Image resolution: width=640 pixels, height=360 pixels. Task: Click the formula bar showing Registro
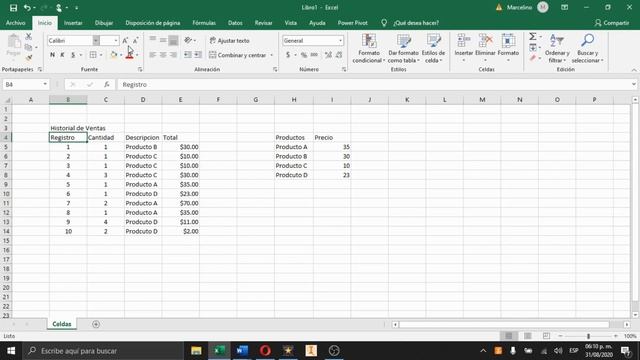pyautogui.click(x=373, y=84)
